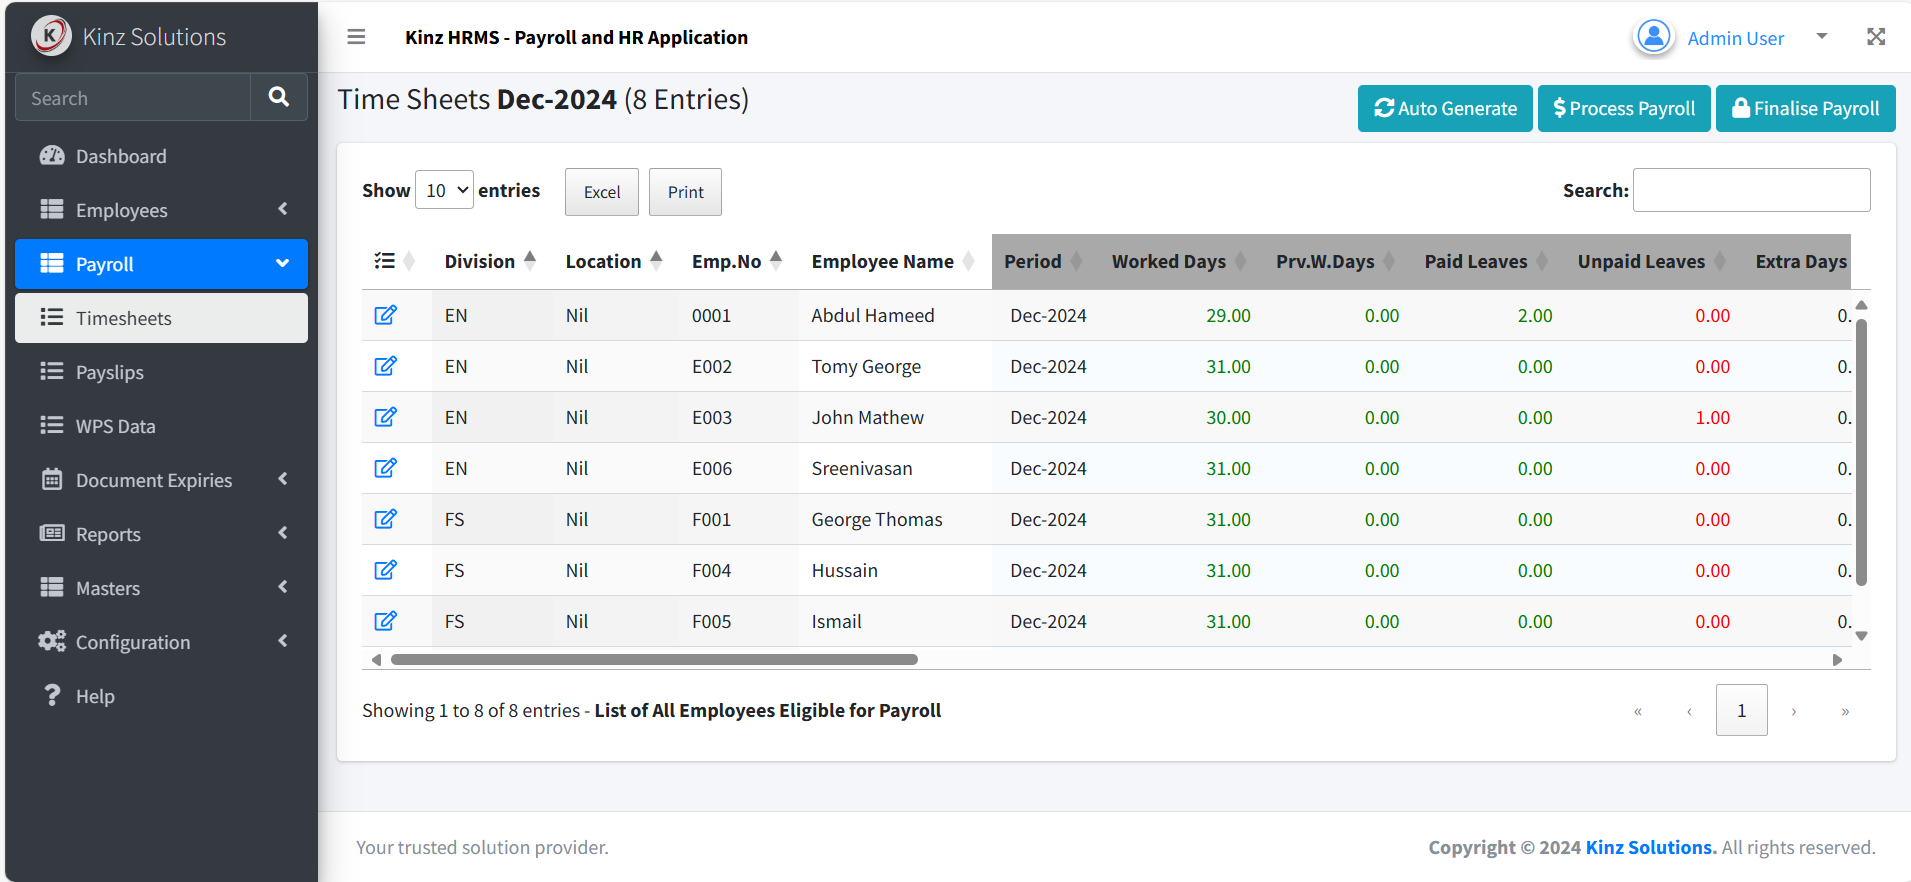Click the table Search input field
The width and height of the screenshot is (1911, 882).
click(1752, 190)
